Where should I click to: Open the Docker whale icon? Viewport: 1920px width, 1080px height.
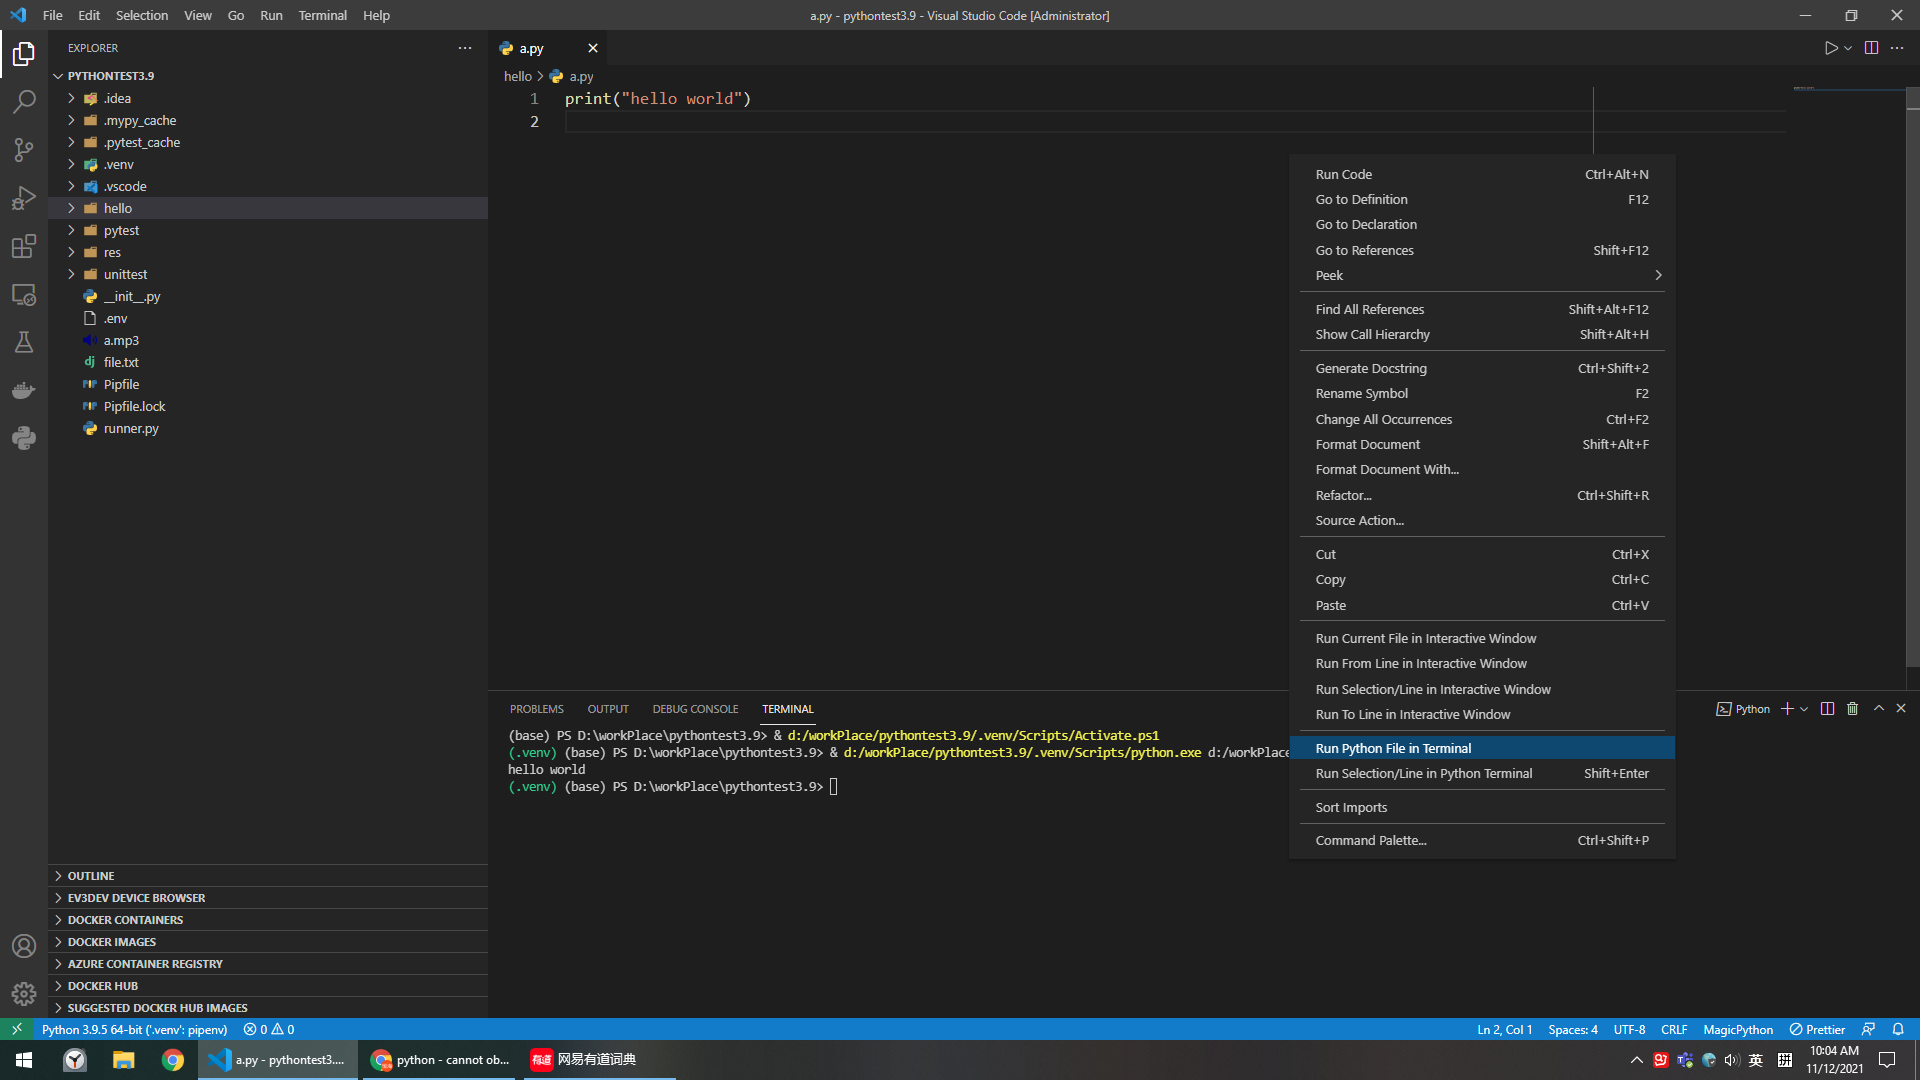(x=24, y=390)
